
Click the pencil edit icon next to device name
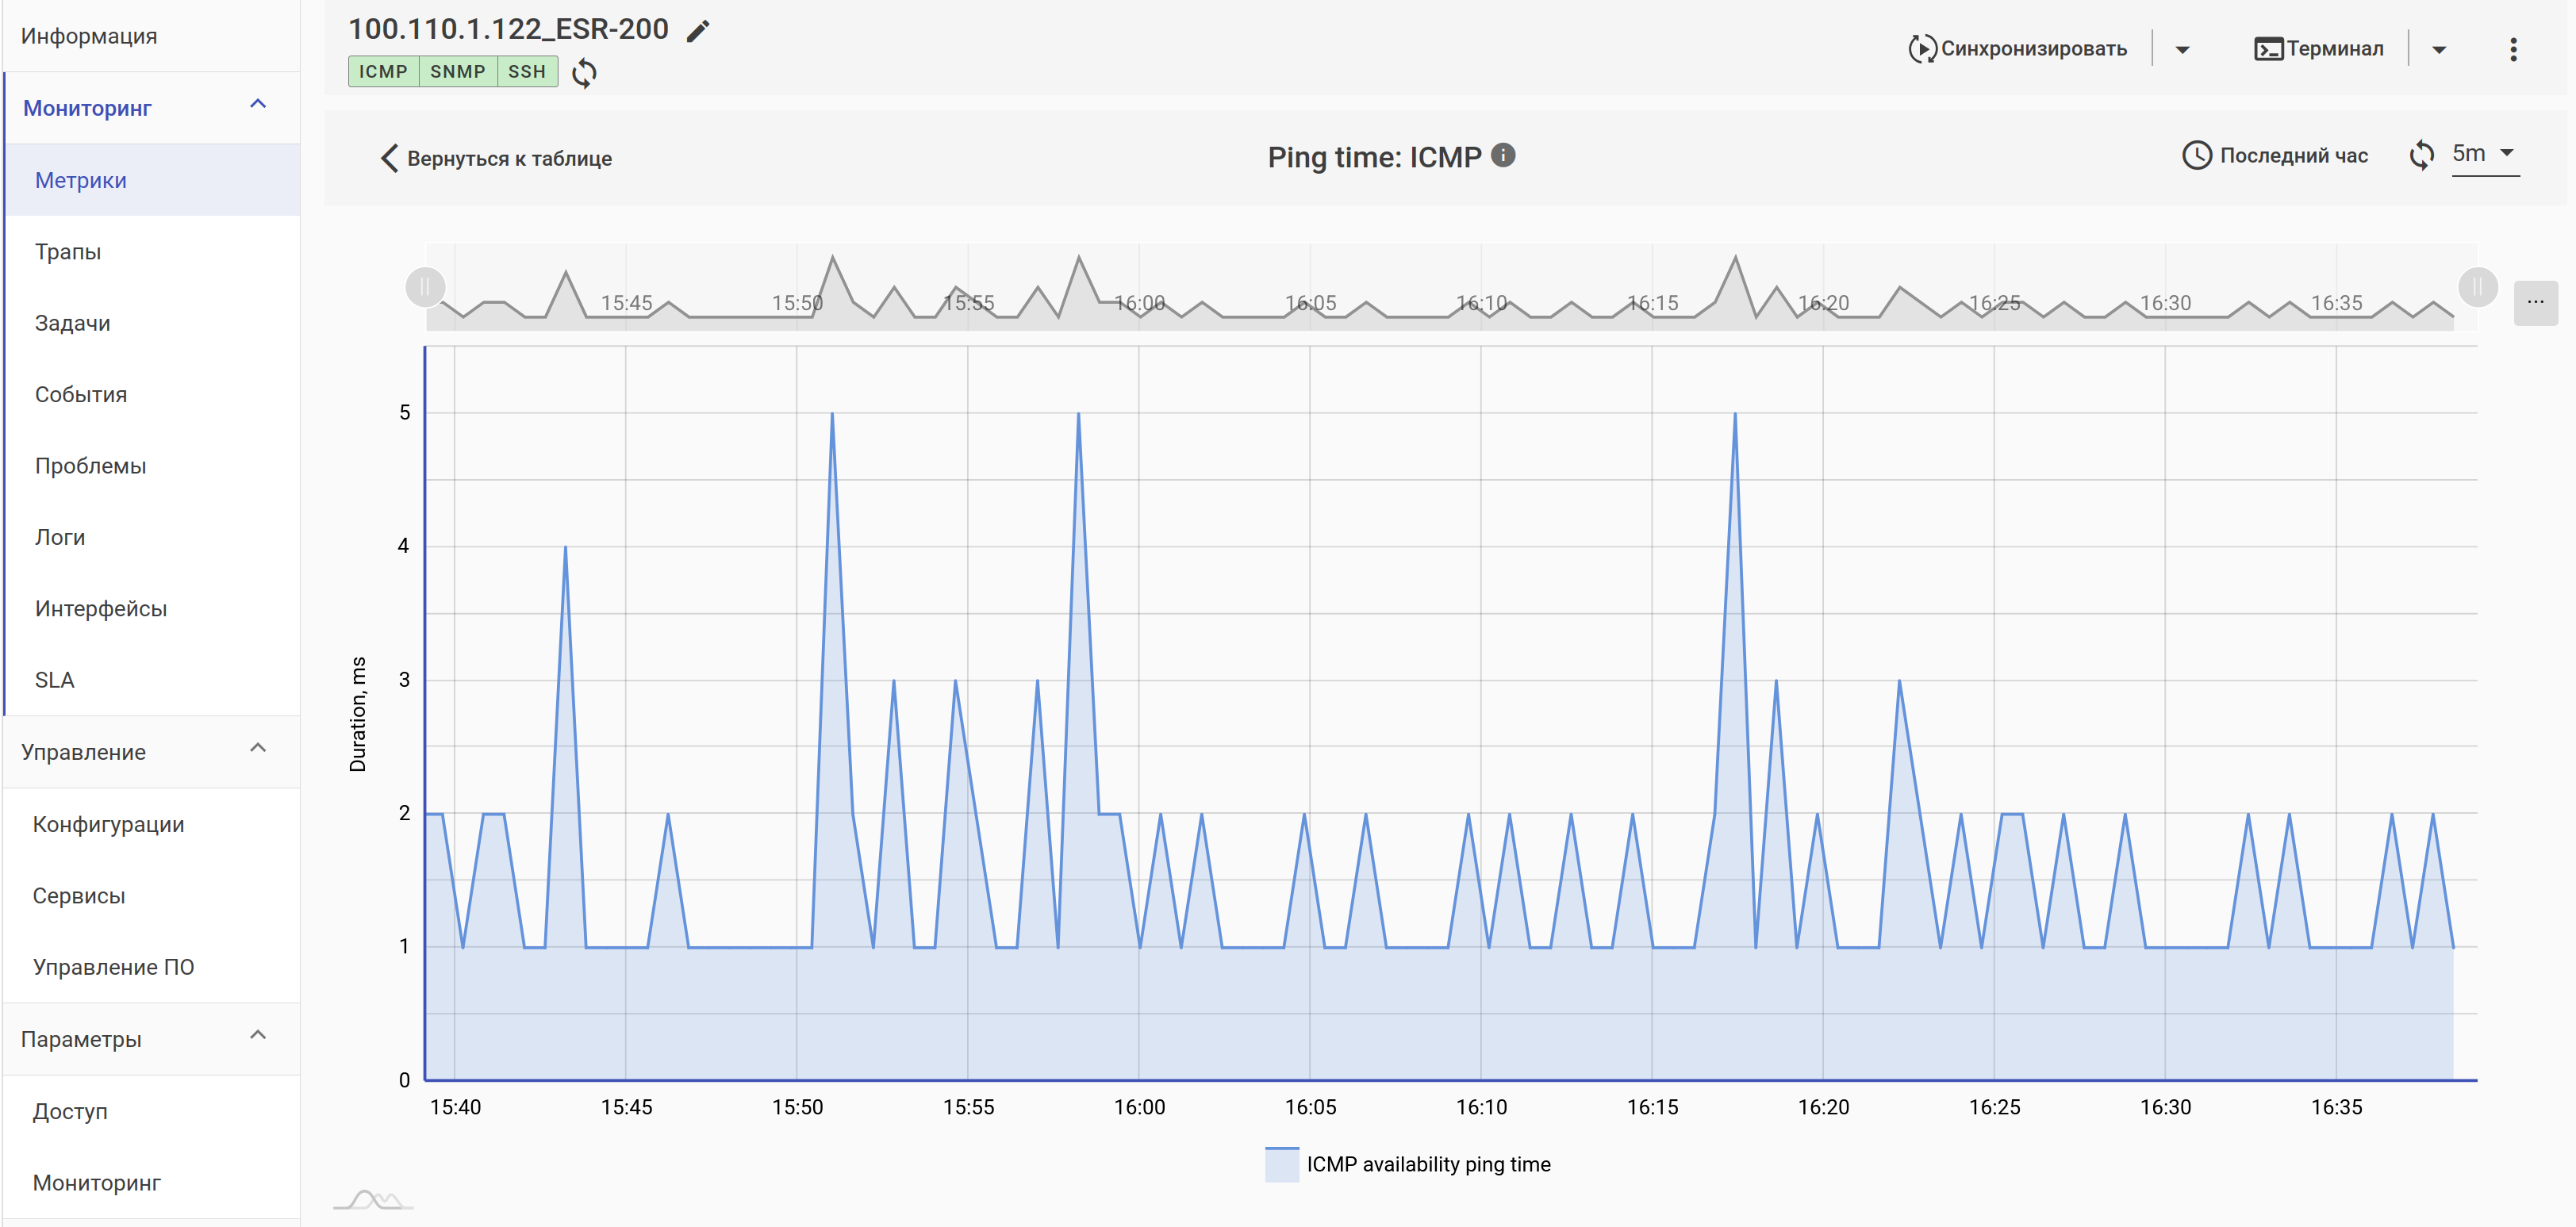(698, 31)
